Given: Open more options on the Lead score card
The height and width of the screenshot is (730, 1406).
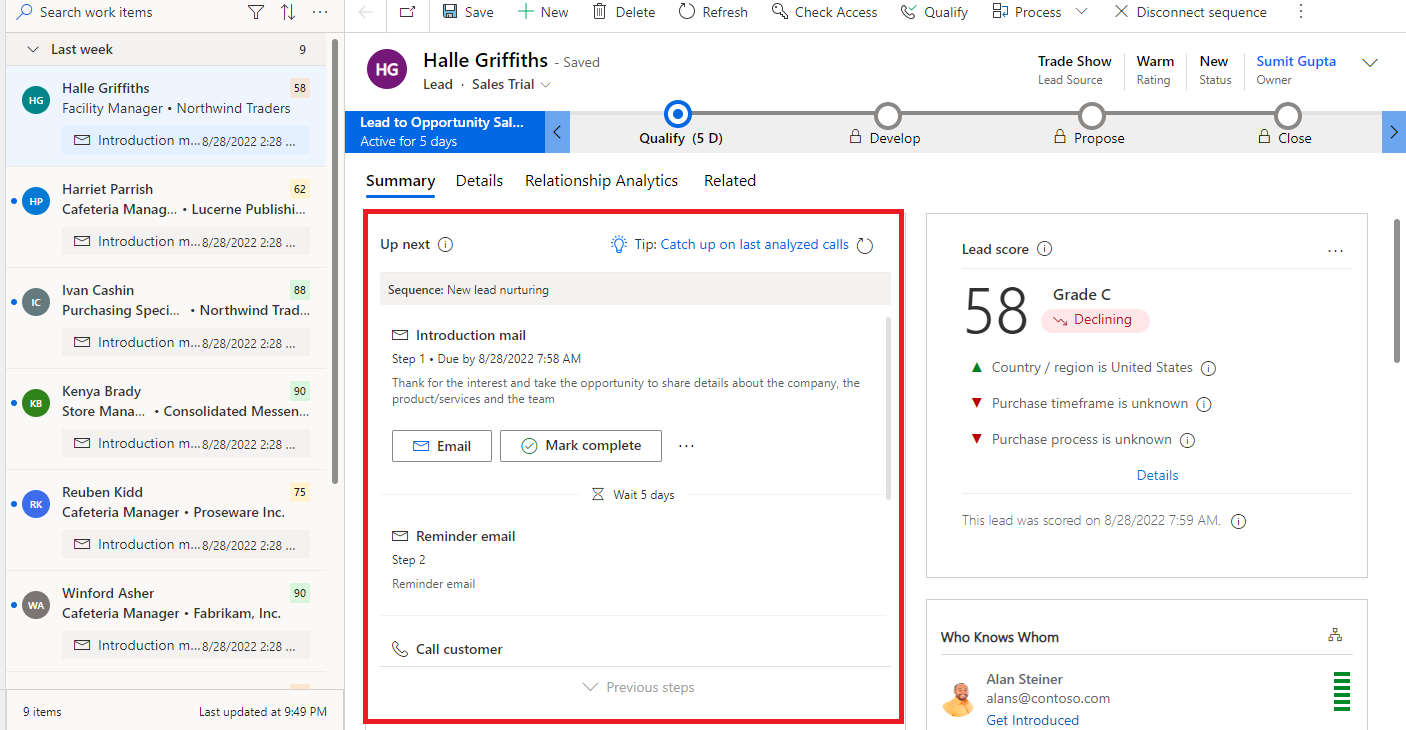Looking at the screenshot, I should click(x=1335, y=251).
